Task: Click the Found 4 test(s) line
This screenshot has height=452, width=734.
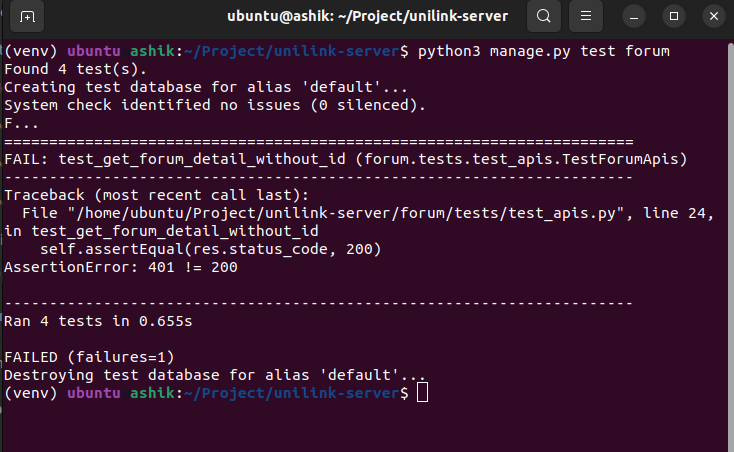Action: [x=76, y=69]
